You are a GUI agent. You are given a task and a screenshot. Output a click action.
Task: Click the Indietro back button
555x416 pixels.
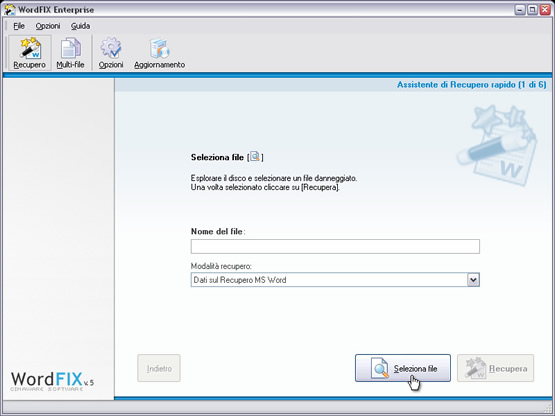coord(159,368)
